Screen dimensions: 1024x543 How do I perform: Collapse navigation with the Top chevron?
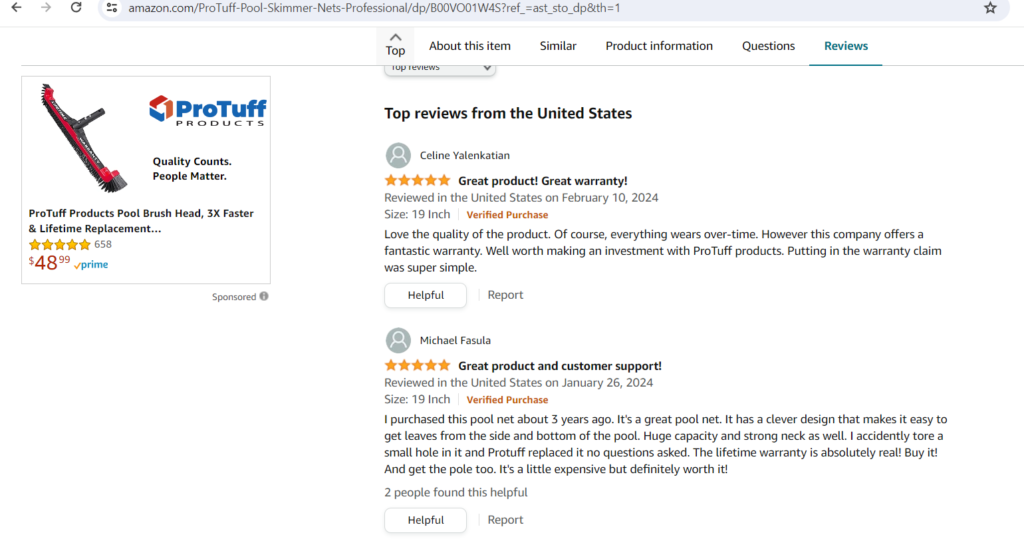396,44
